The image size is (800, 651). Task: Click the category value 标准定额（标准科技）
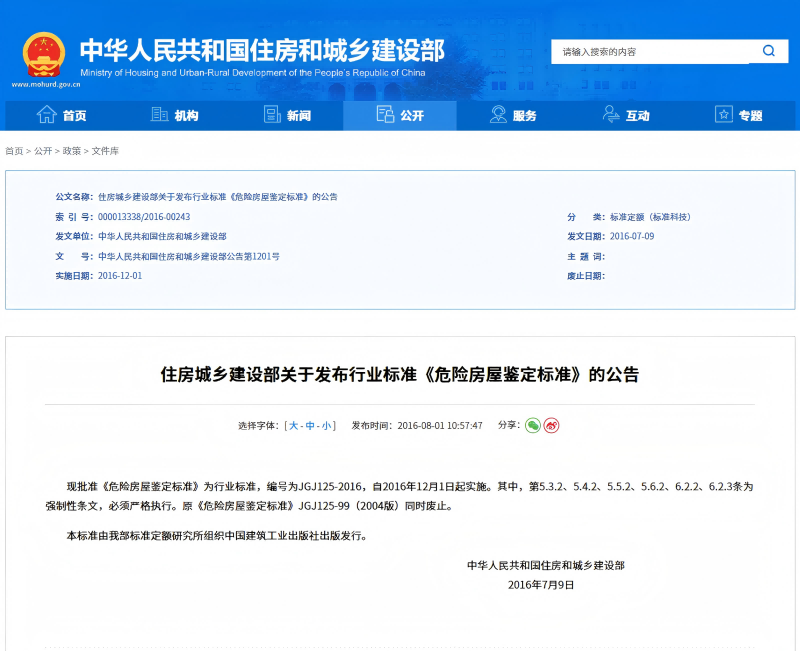[x=651, y=217]
